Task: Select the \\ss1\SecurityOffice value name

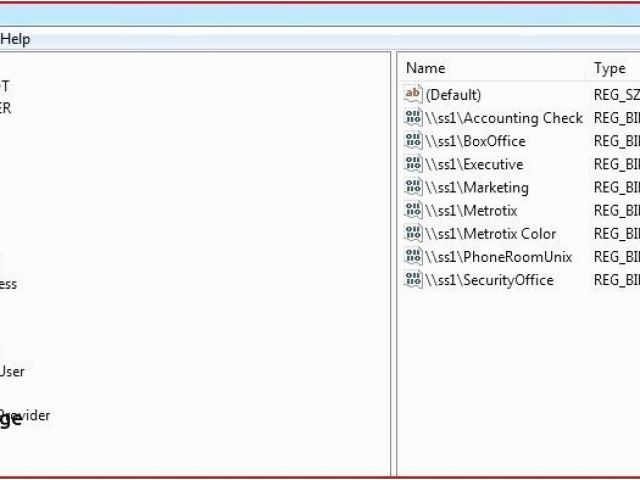Action: pyautogui.click(x=489, y=280)
